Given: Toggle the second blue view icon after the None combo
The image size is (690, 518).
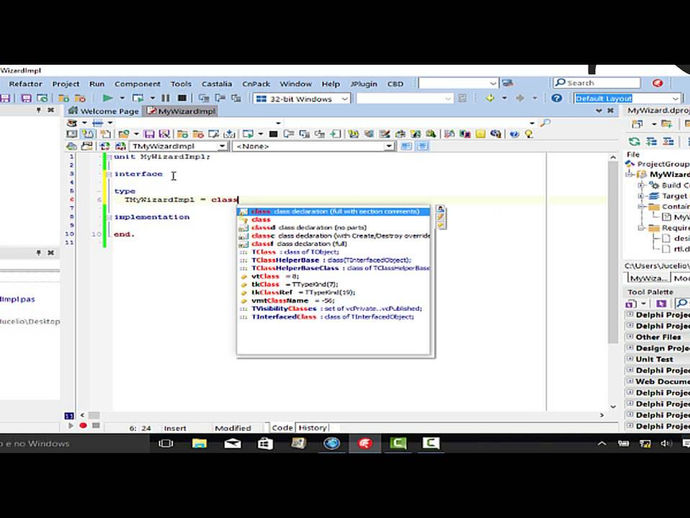Looking at the screenshot, I should pos(422,146).
